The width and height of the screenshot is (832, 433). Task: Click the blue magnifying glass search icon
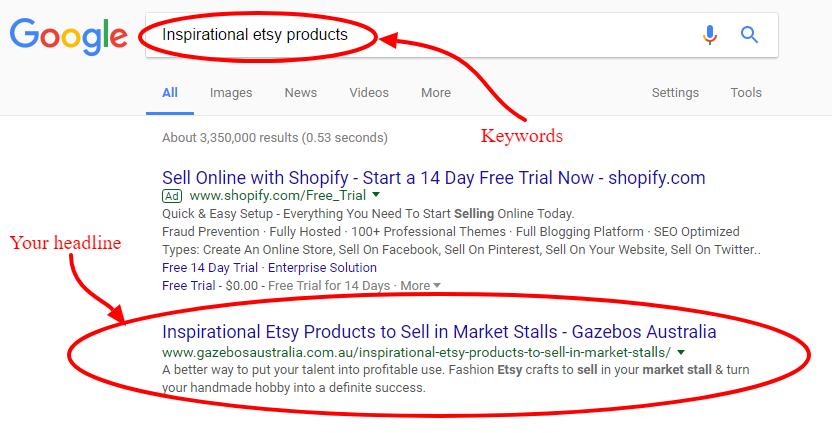(x=749, y=35)
